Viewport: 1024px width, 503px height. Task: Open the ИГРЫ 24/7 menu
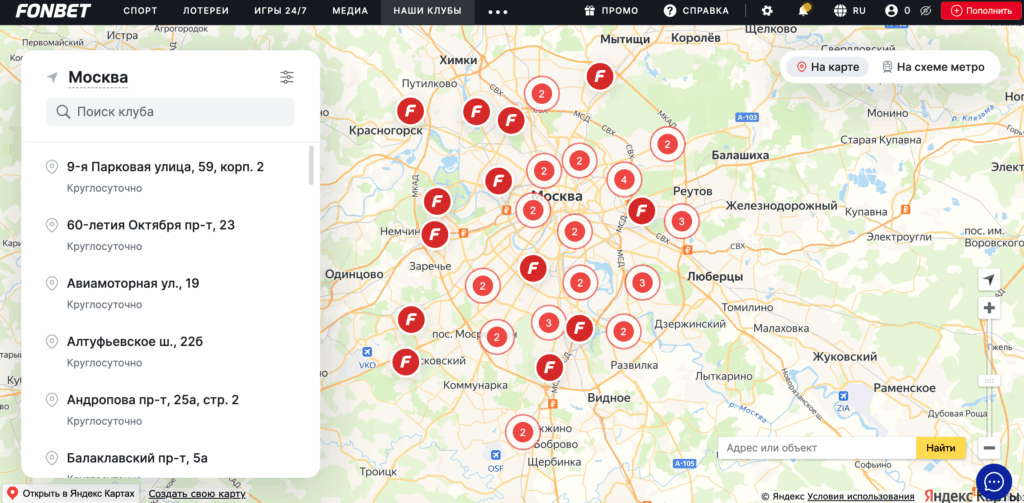(280, 11)
